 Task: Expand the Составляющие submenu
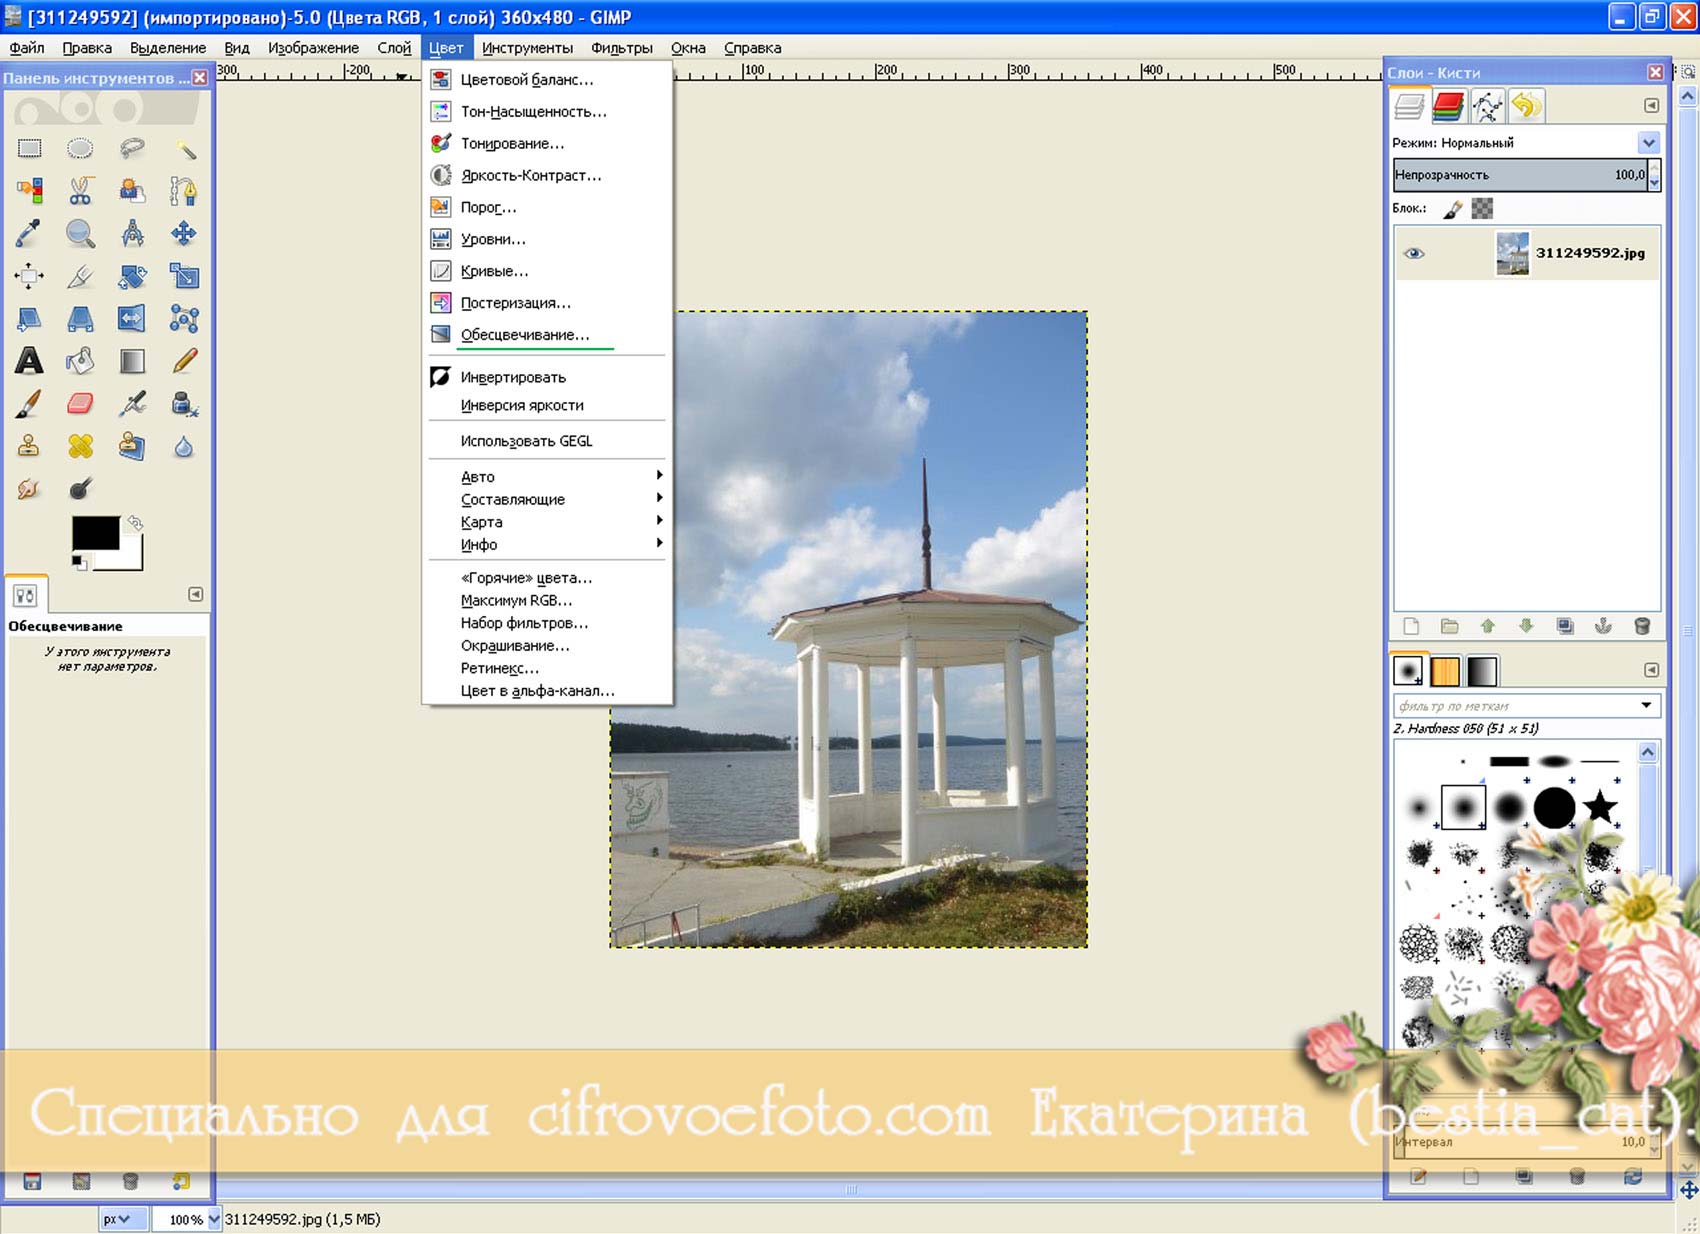click(513, 499)
